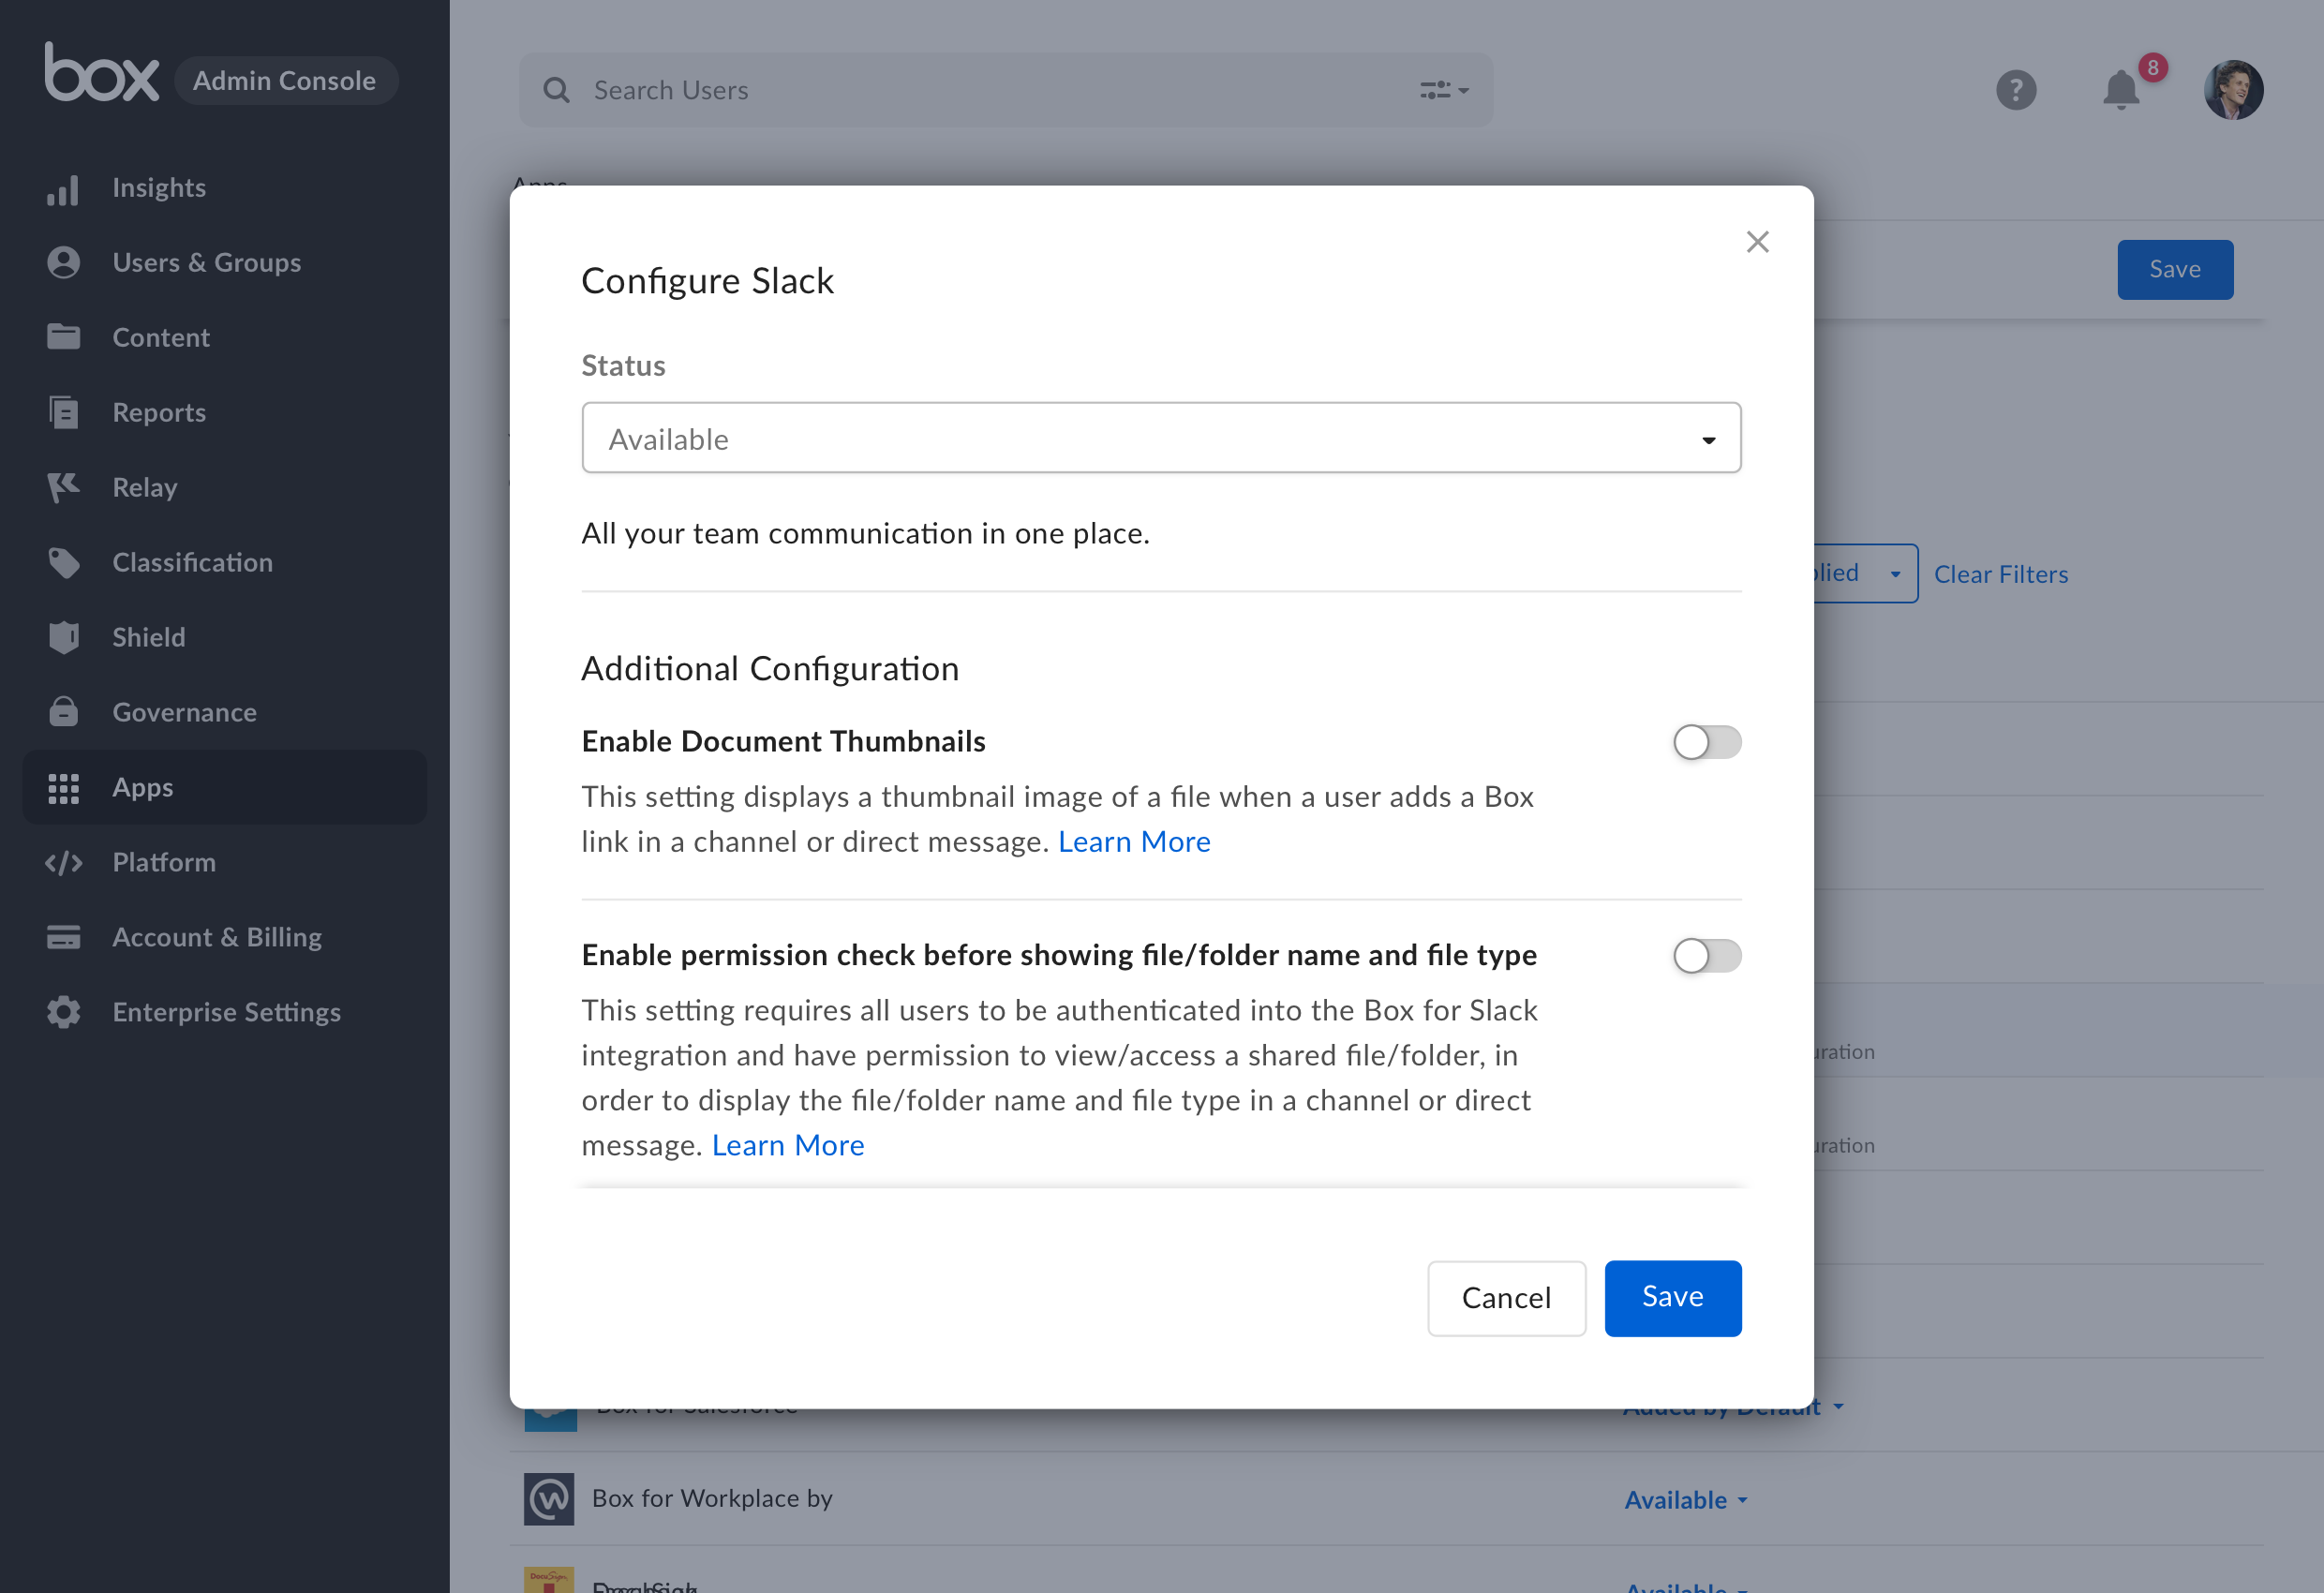2324x1593 pixels.
Task: Click Cancel in the Configure Slack dialog
Action: [x=1506, y=1298]
